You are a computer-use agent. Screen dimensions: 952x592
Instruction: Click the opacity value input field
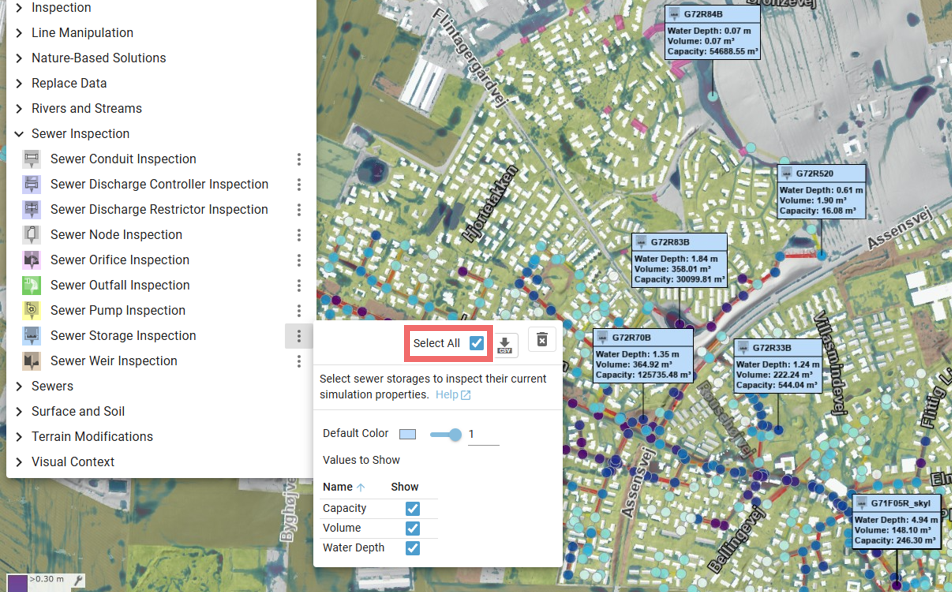[x=482, y=435]
